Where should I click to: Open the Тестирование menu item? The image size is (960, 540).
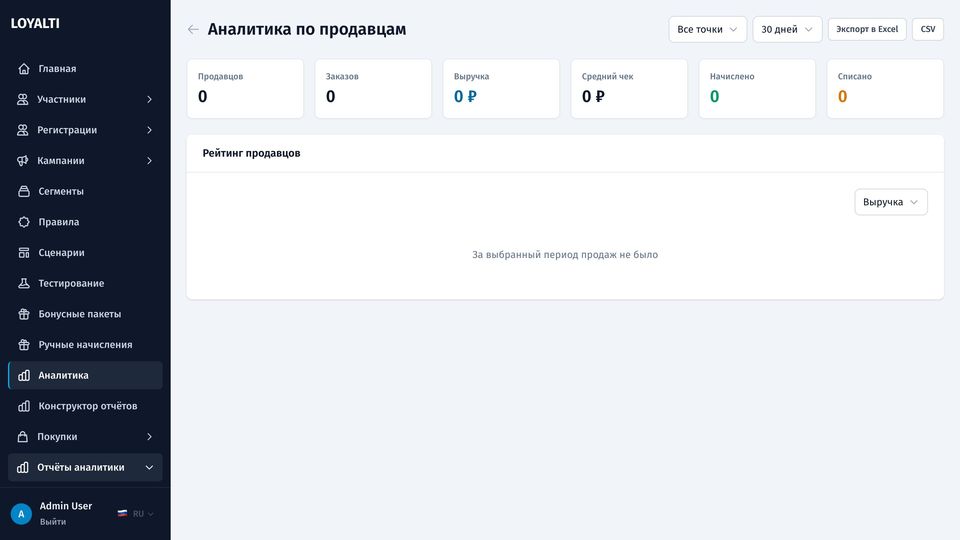[85, 283]
